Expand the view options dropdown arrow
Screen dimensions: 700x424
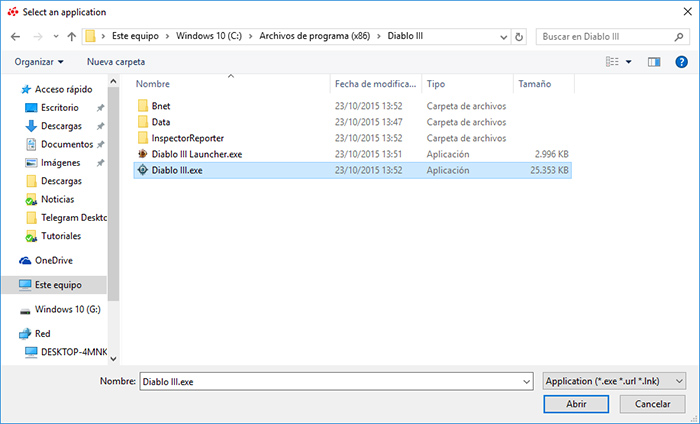click(x=629, y=62)
